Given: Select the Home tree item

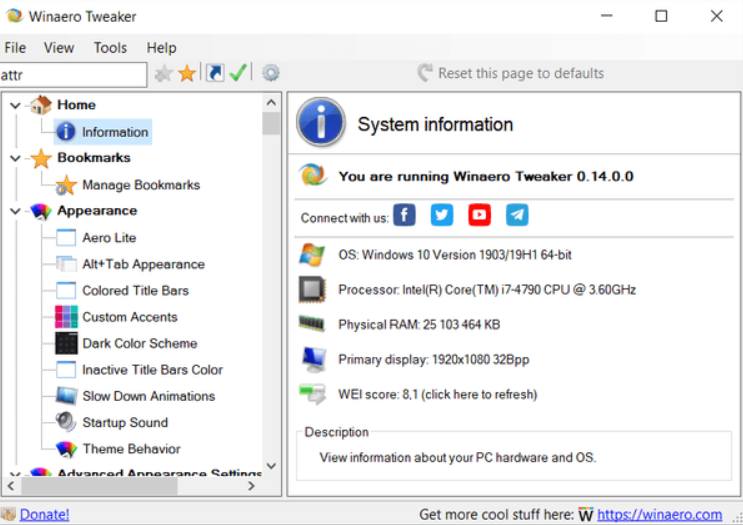Looking at the screenshot, I should [x=76, y=105].
